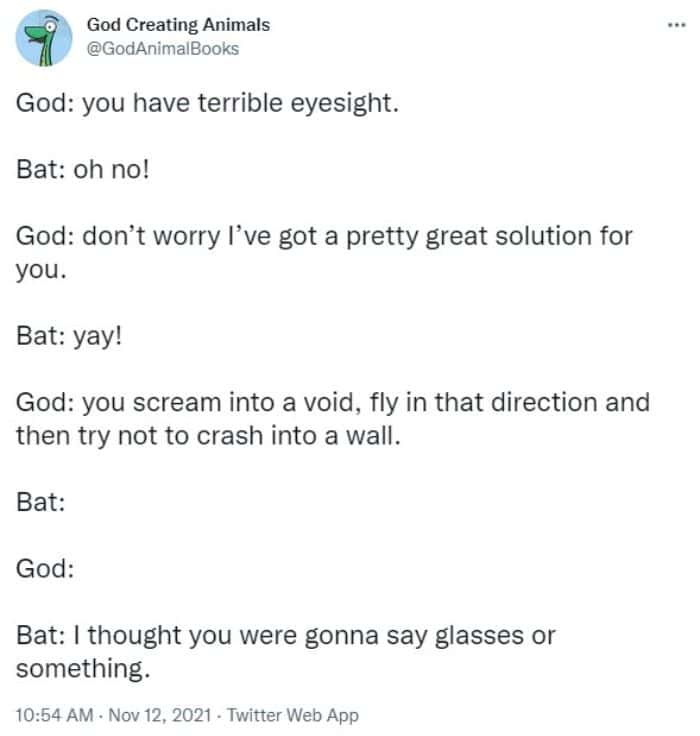Click the green dinosaur profile avatar
Viewport: 700px width, 736px height.
pyautogui.click(x=43, y=38)
